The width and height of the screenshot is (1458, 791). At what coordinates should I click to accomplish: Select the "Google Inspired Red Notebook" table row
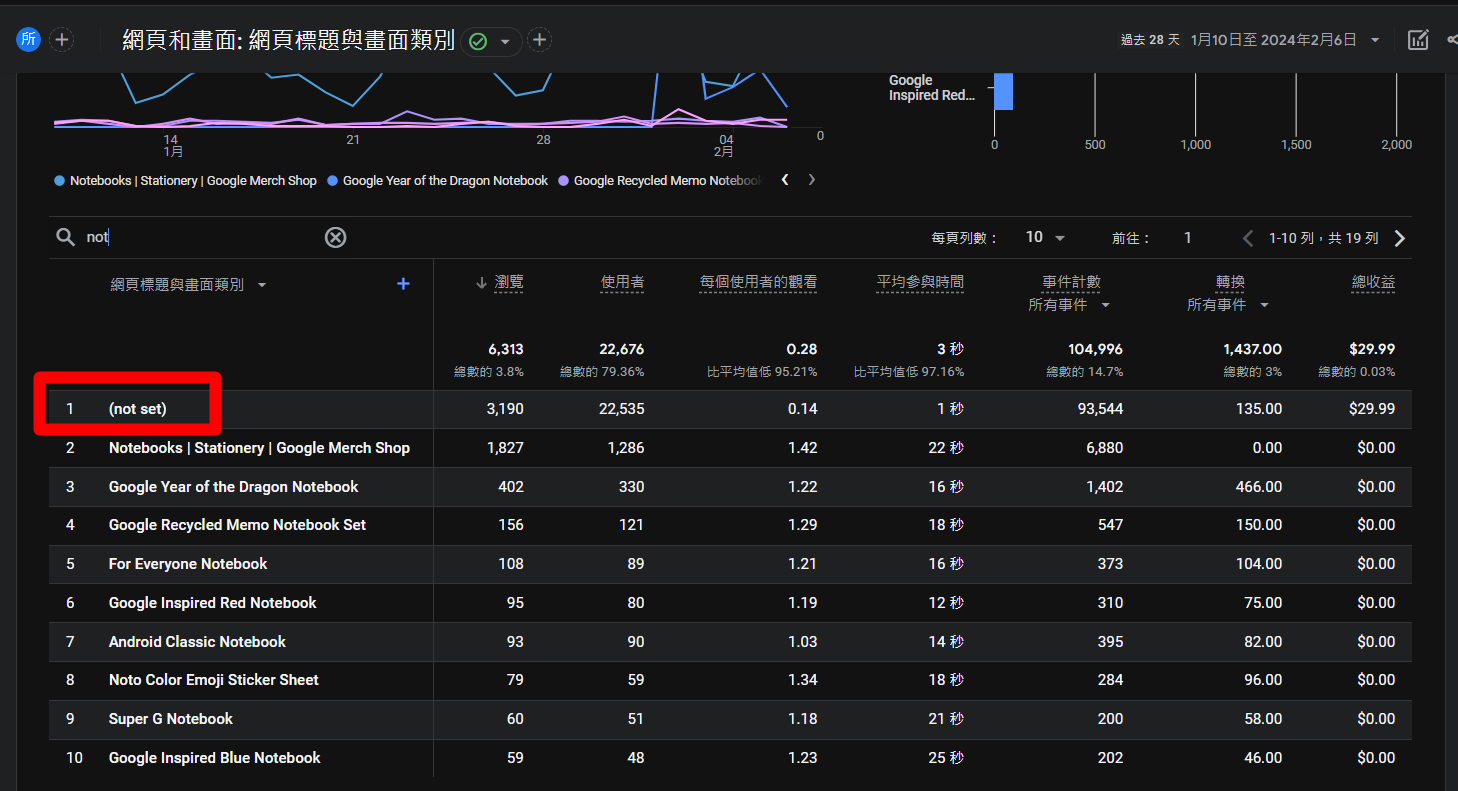[x=730, y=603]
